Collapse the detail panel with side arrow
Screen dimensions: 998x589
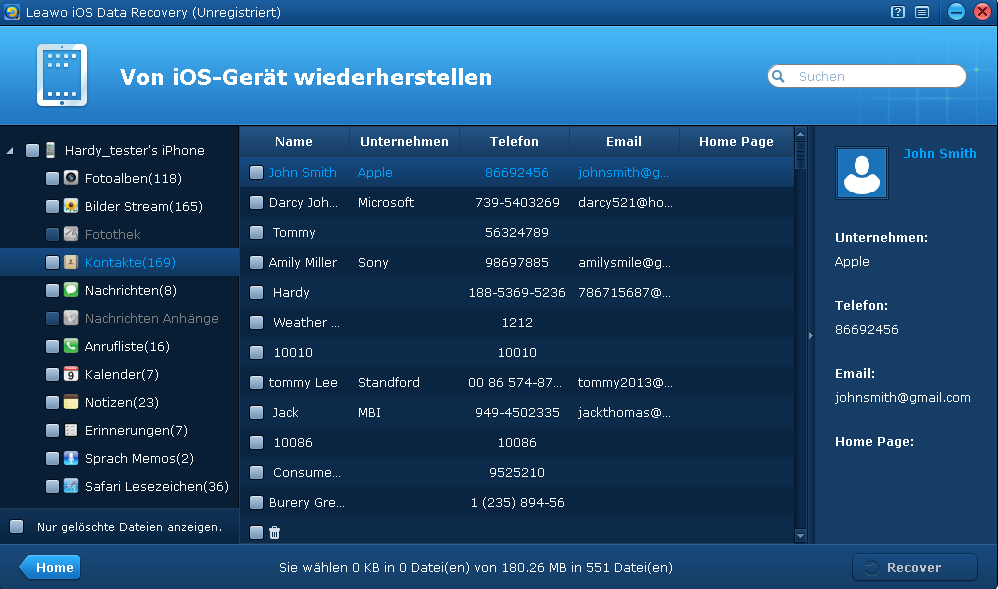click(811, 335)
